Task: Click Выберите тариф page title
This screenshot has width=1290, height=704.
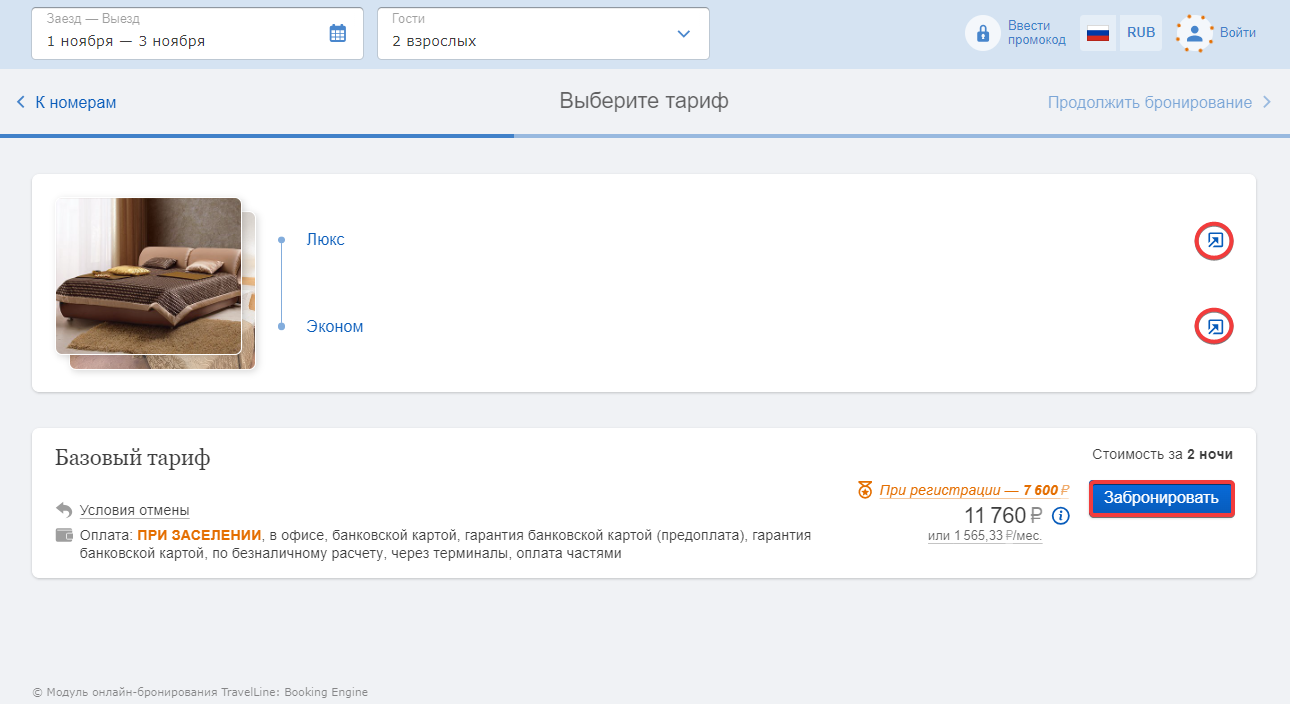Action: click(x=644, y=101)
